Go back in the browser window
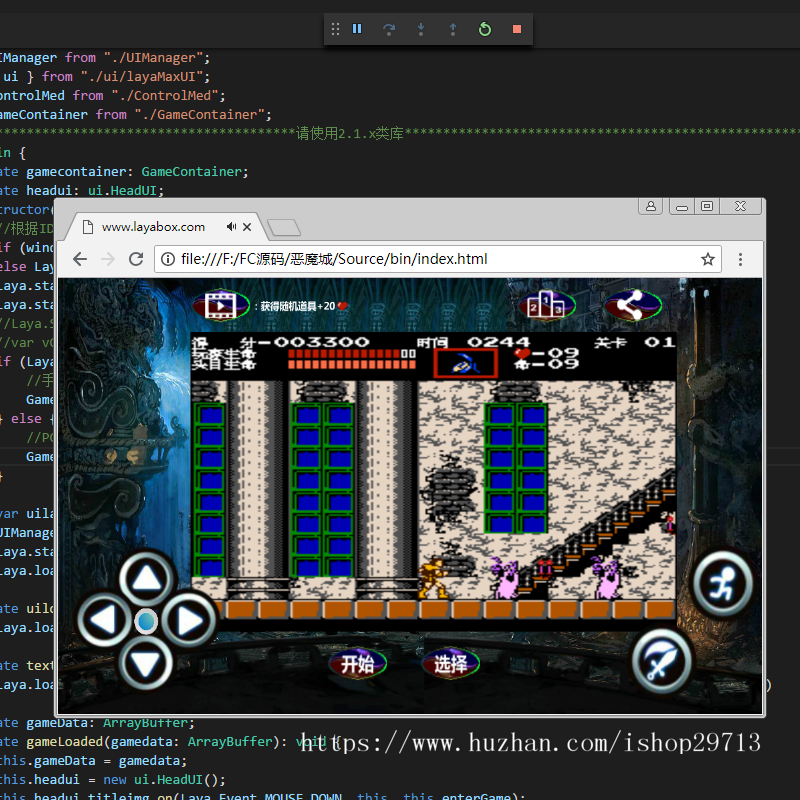This screenshot has height=800, width=800. [x=80, y=259]
